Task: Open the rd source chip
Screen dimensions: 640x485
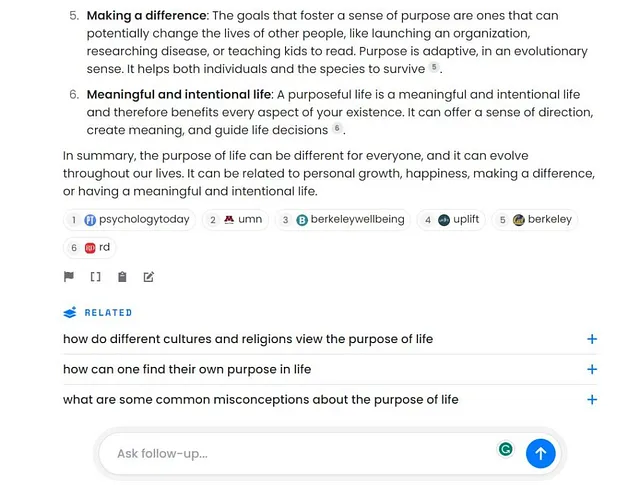Action: coord(89,247)
